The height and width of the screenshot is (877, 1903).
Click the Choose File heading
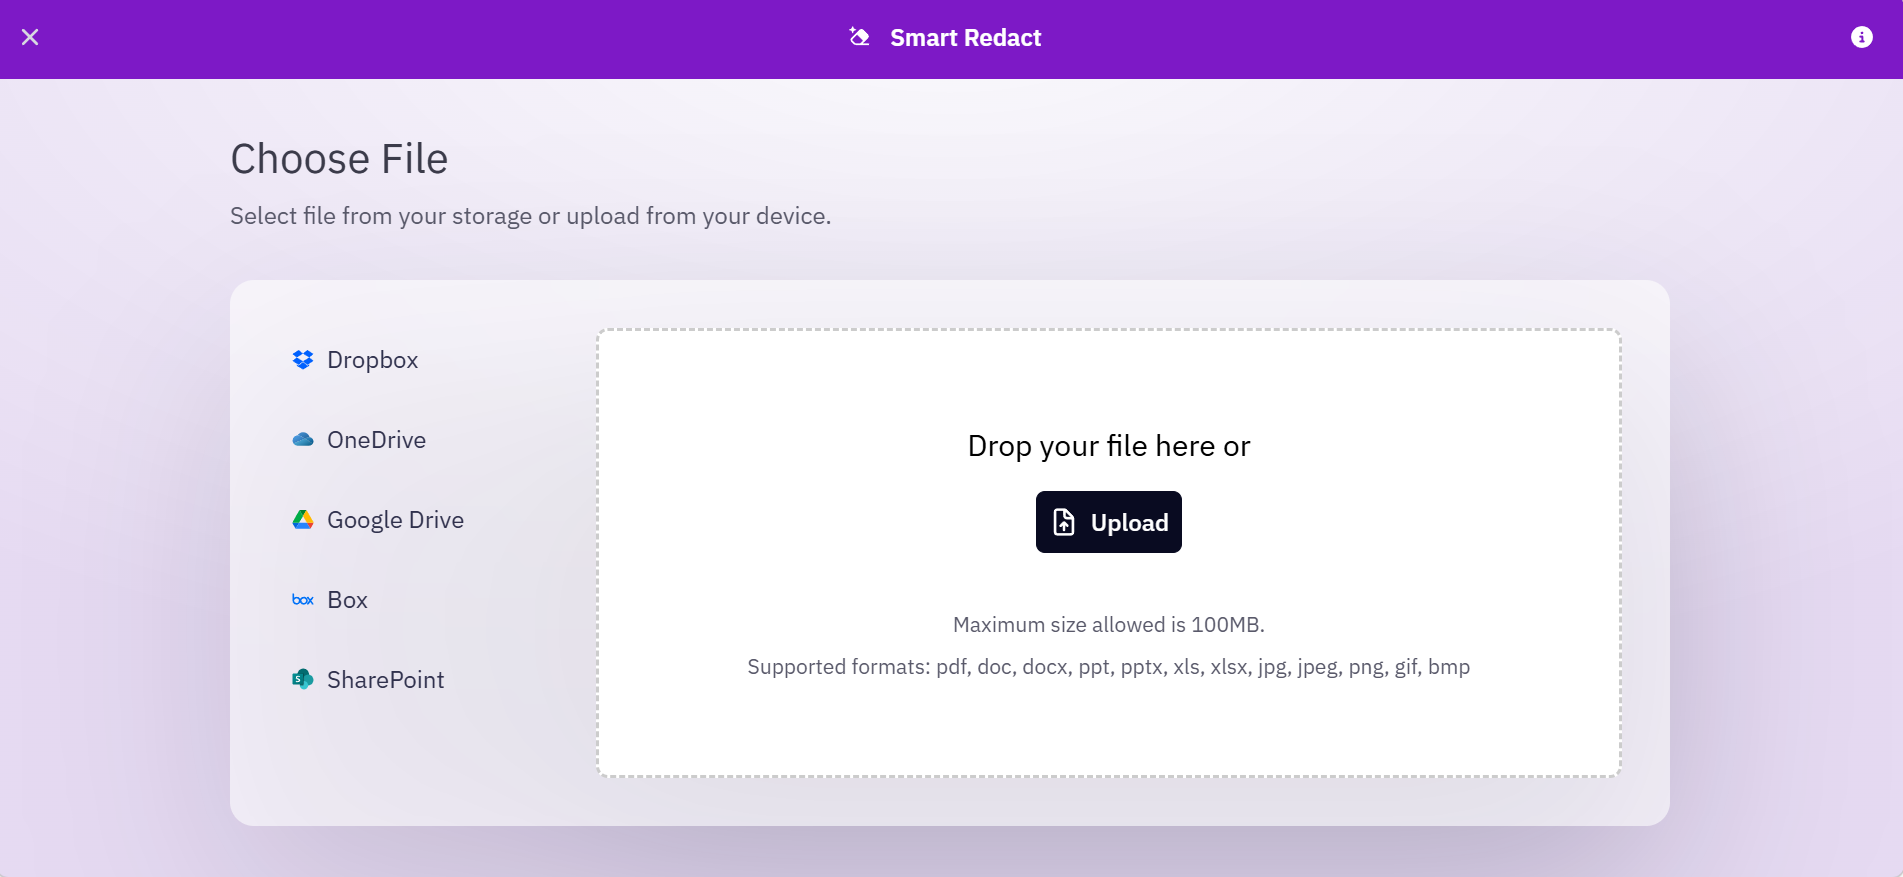pyautogui.click(x=339, y=159)
